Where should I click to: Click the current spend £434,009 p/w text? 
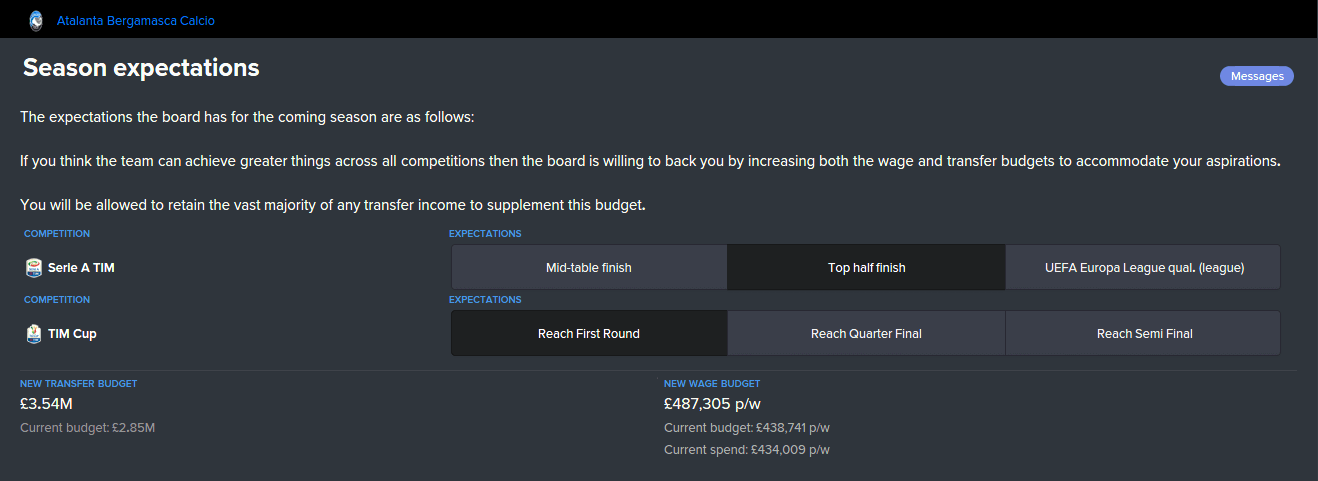747,450
